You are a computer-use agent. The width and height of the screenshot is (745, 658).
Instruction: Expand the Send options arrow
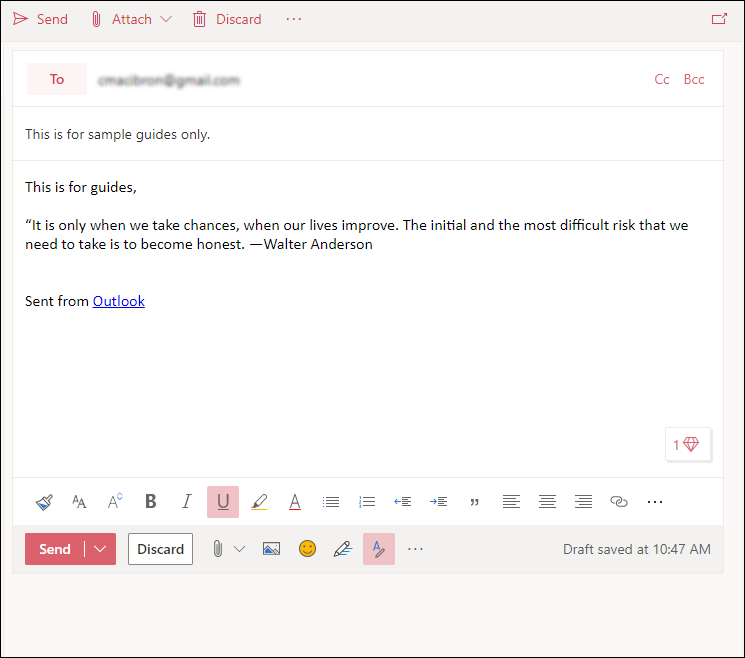(100, 549)
